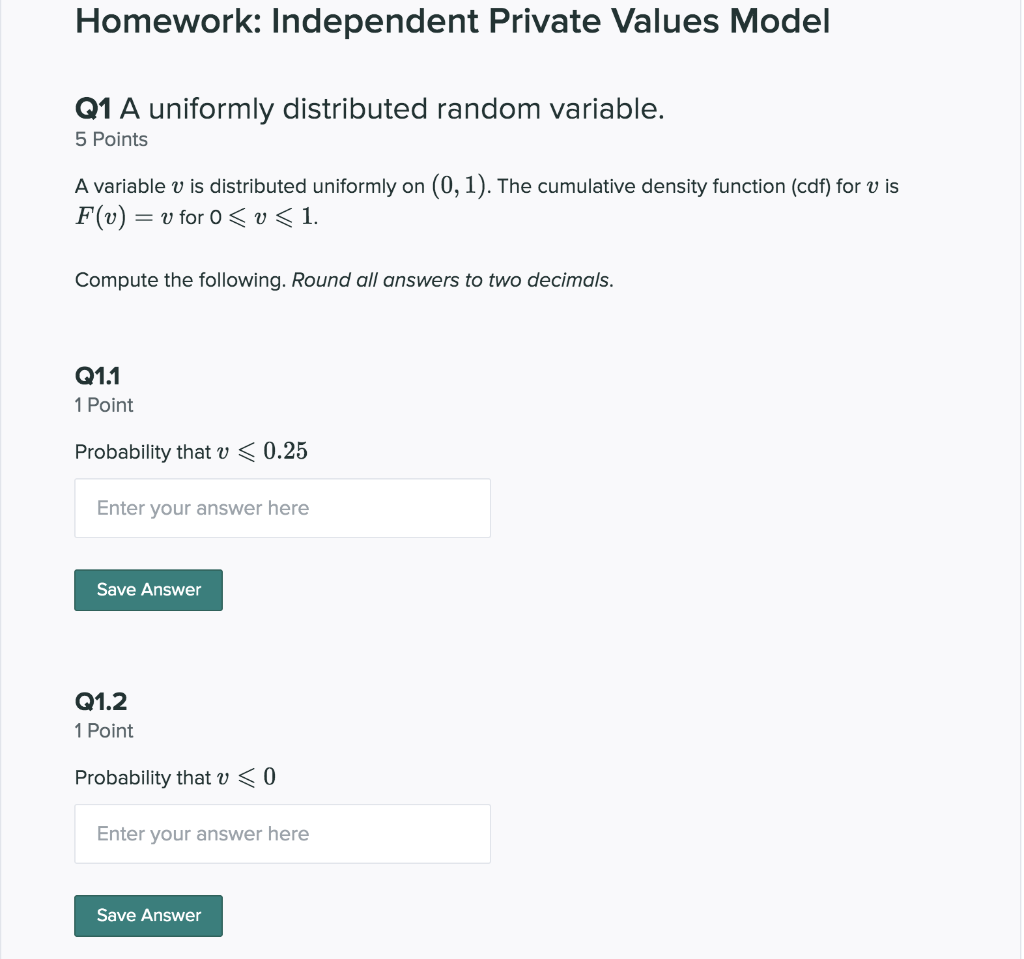
Task: Click the placeholder text in the second answer box
Action: [x=203, y=833]
